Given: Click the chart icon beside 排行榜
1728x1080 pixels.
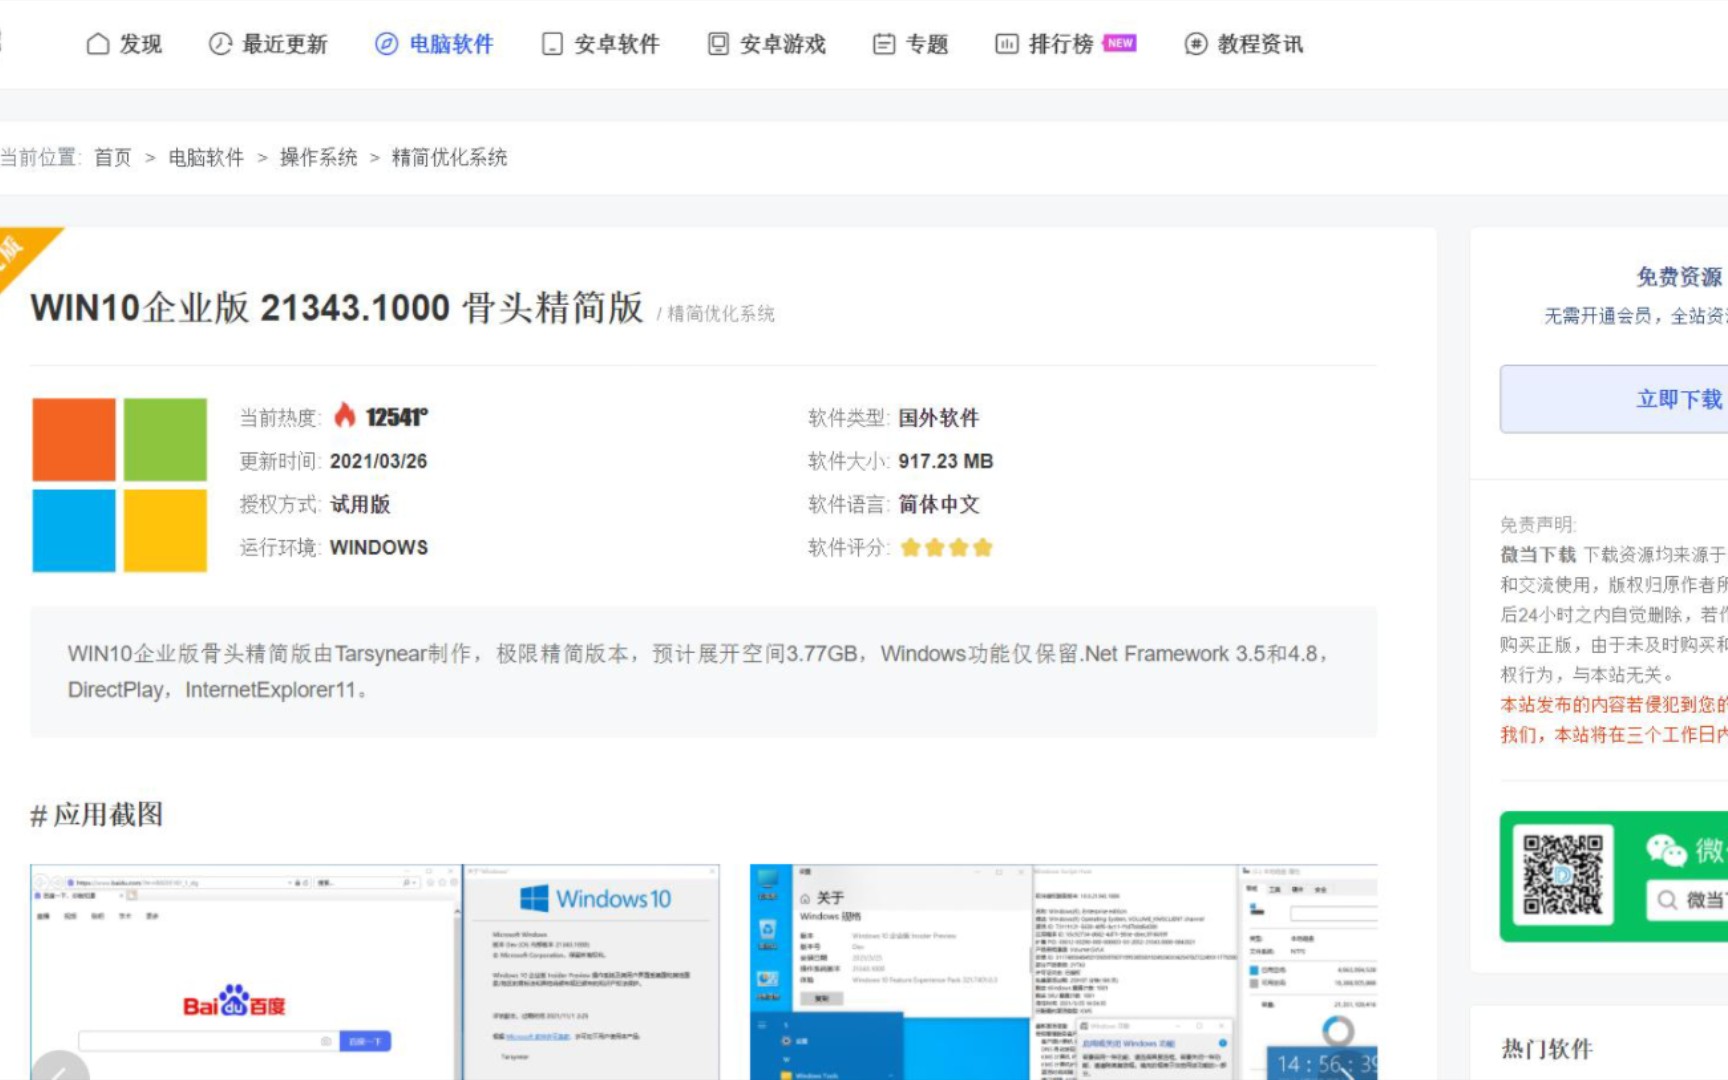Looking at the screenshot, I should point(1006,44).
